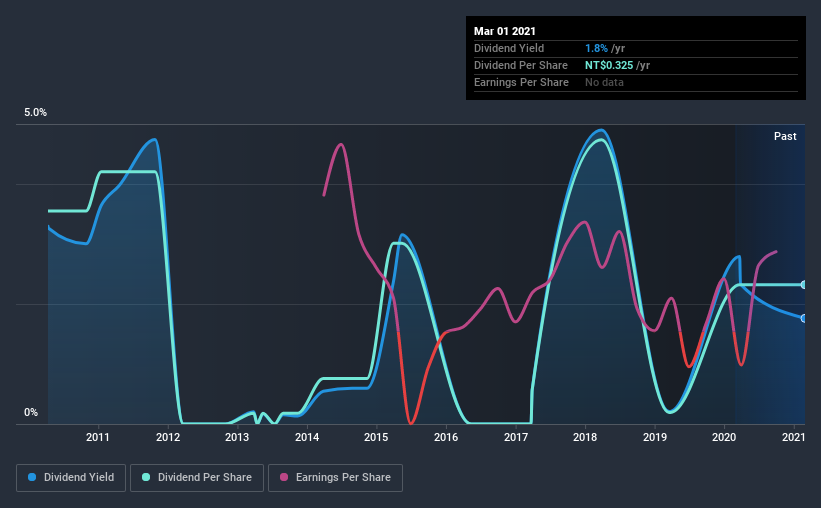Viewport: 821px width, 508px height.
Task: Toggle the Dividend Yield legend button
Action: 71,478
